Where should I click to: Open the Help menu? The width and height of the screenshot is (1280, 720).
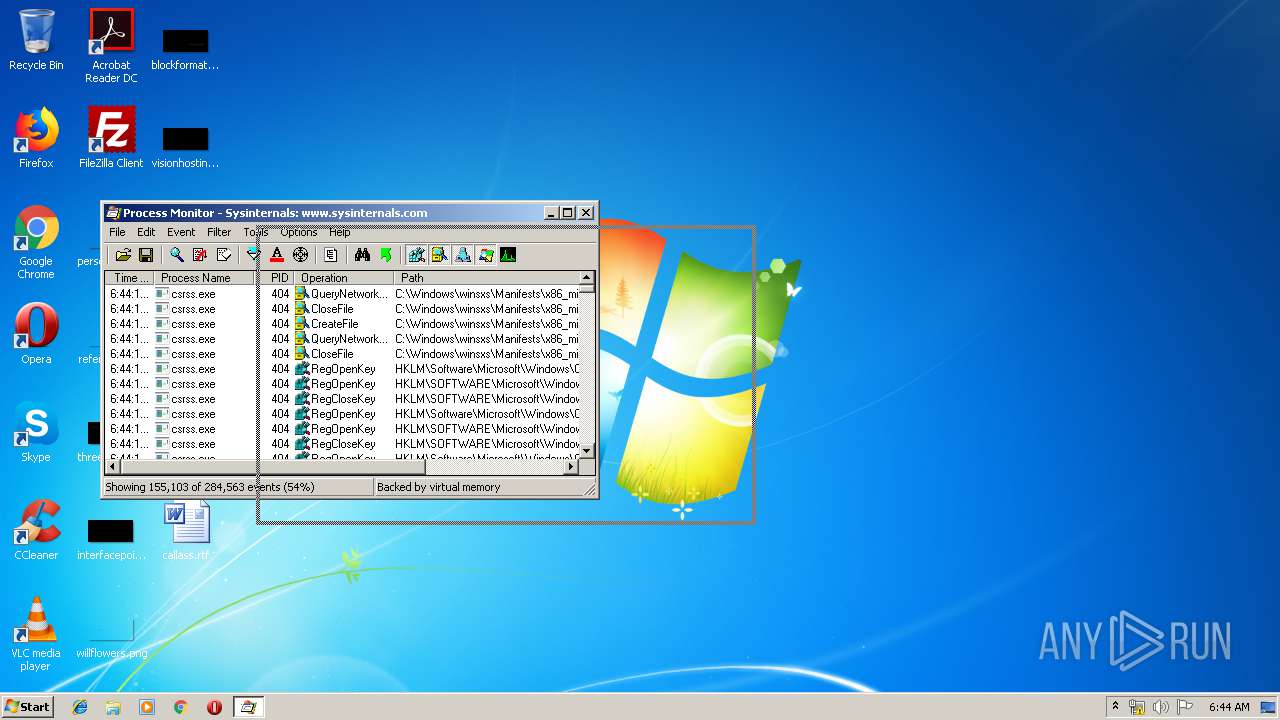coord(340,232)
